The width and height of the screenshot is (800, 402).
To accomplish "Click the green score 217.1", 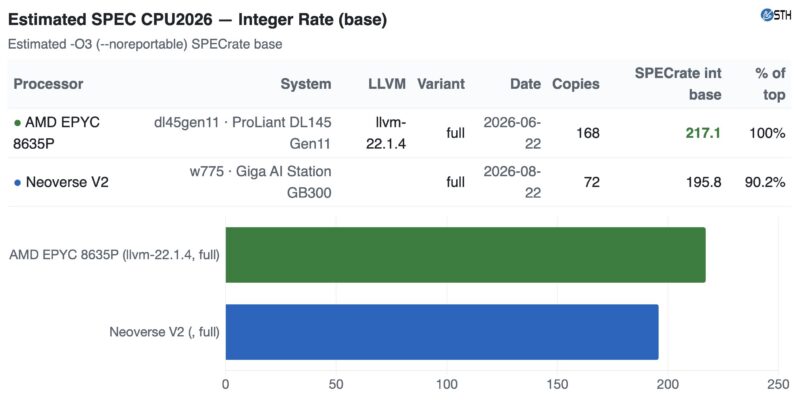I will tap(703, 133).
